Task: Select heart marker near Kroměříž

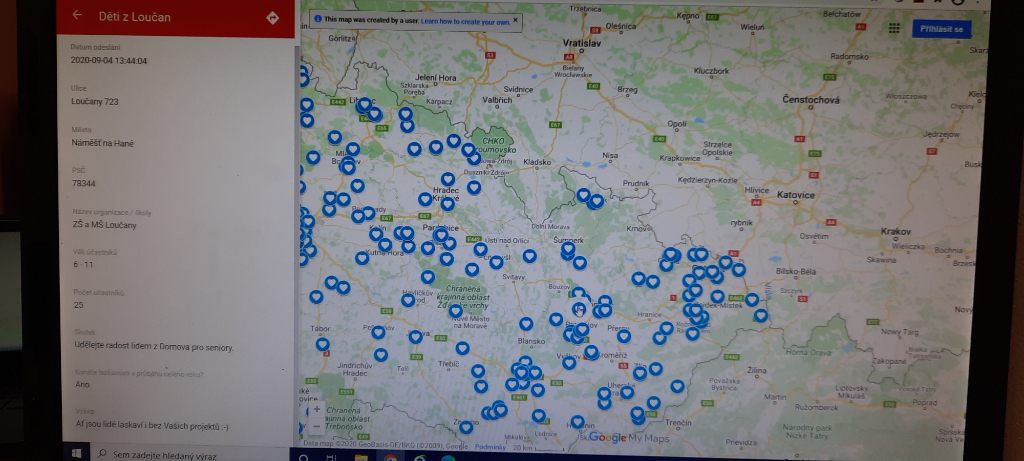Action: coord(591,352)
